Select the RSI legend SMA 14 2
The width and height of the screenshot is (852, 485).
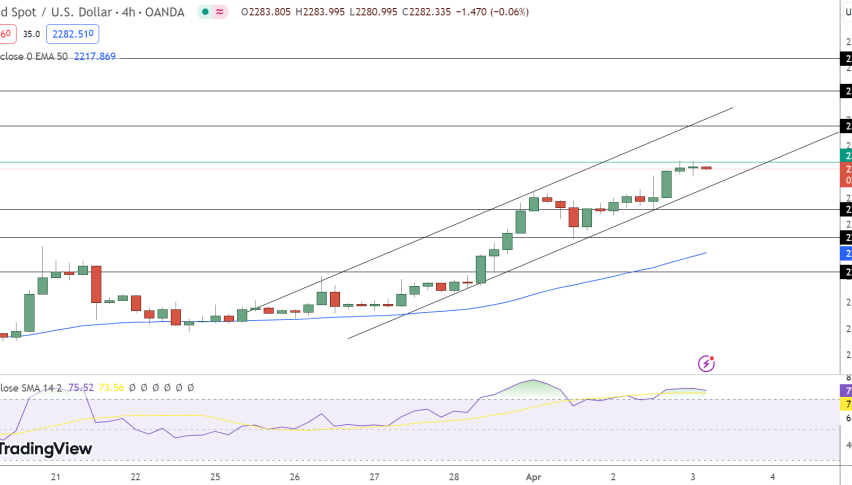tap(32, 388)
